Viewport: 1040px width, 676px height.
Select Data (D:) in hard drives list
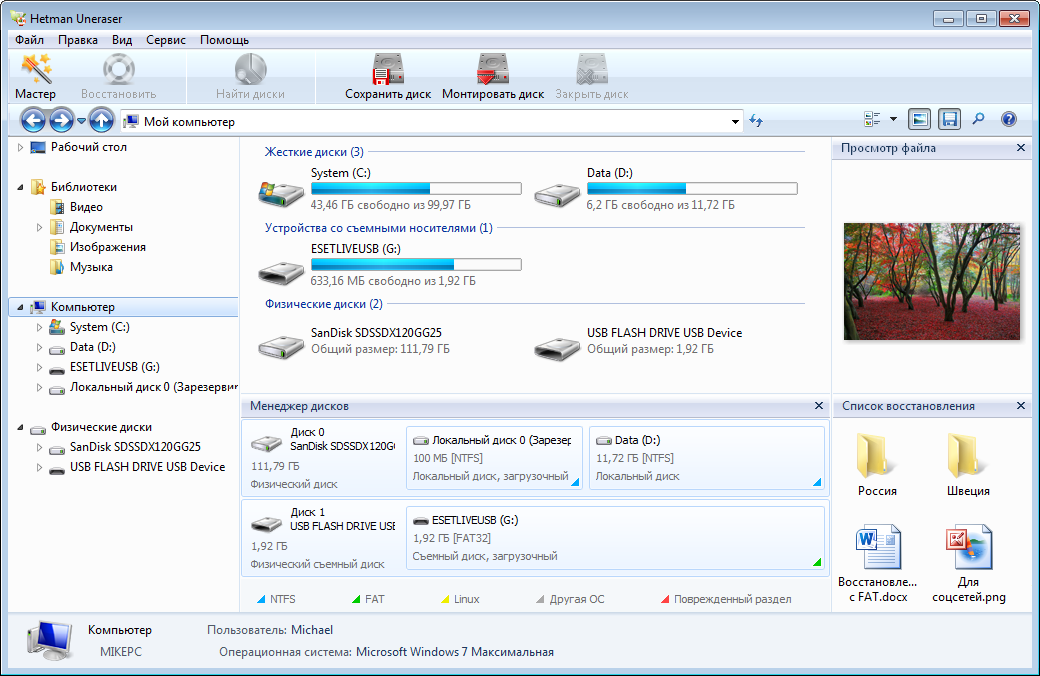[610, 173]
